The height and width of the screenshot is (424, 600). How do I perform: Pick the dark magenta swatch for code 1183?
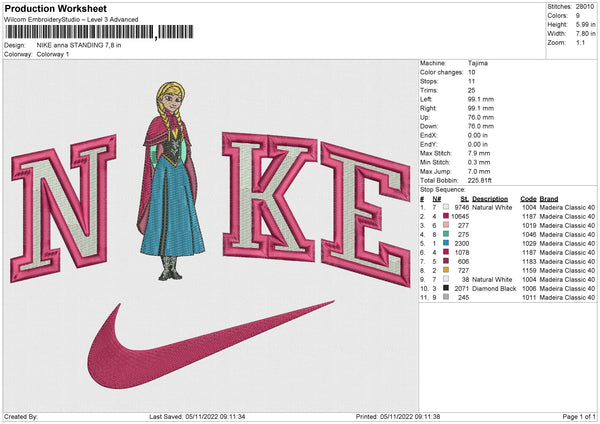pyautogui.click(x=446, y=261)
